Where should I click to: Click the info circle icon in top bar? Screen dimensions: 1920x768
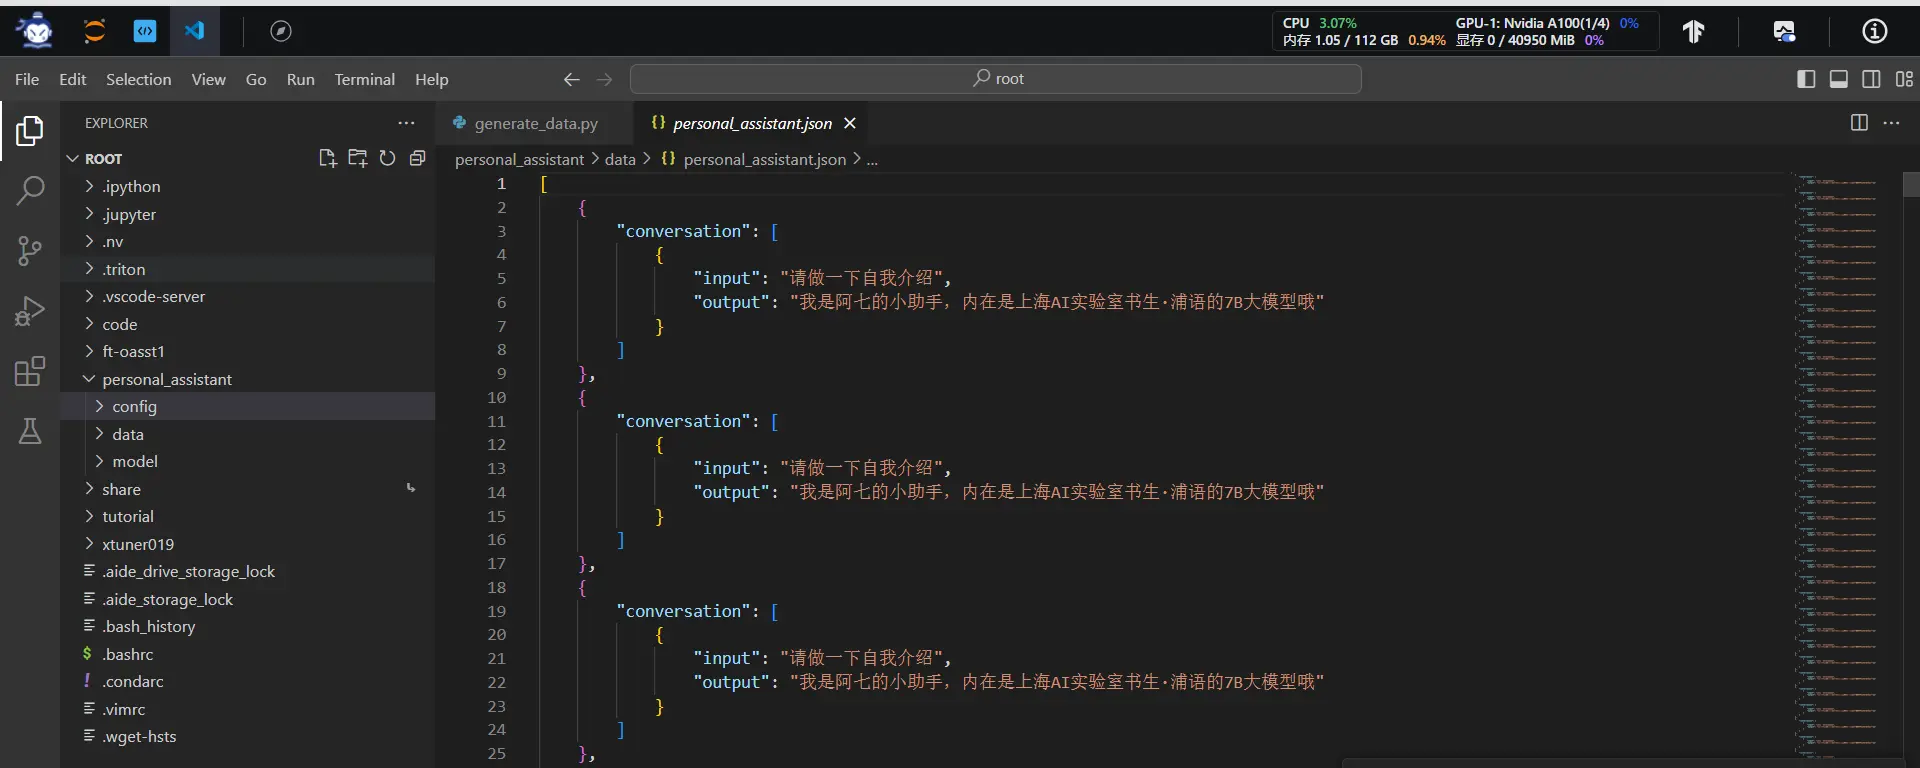pyautogui.click(x=1875, y=32)
